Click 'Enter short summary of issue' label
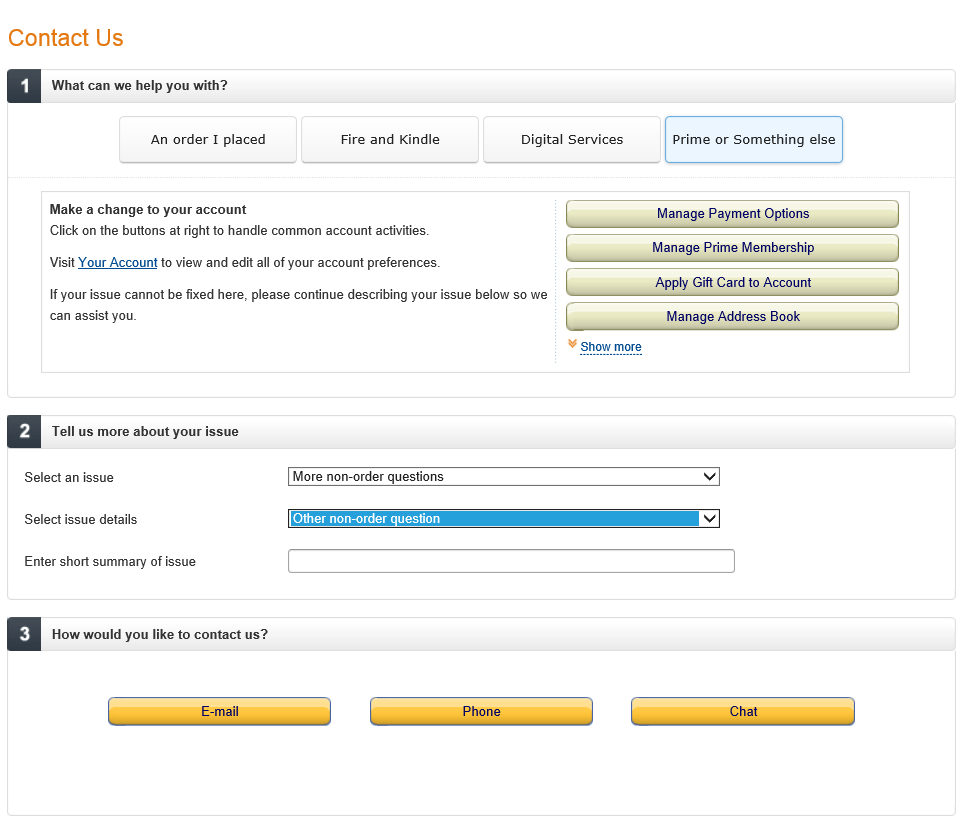 point(110,562)
